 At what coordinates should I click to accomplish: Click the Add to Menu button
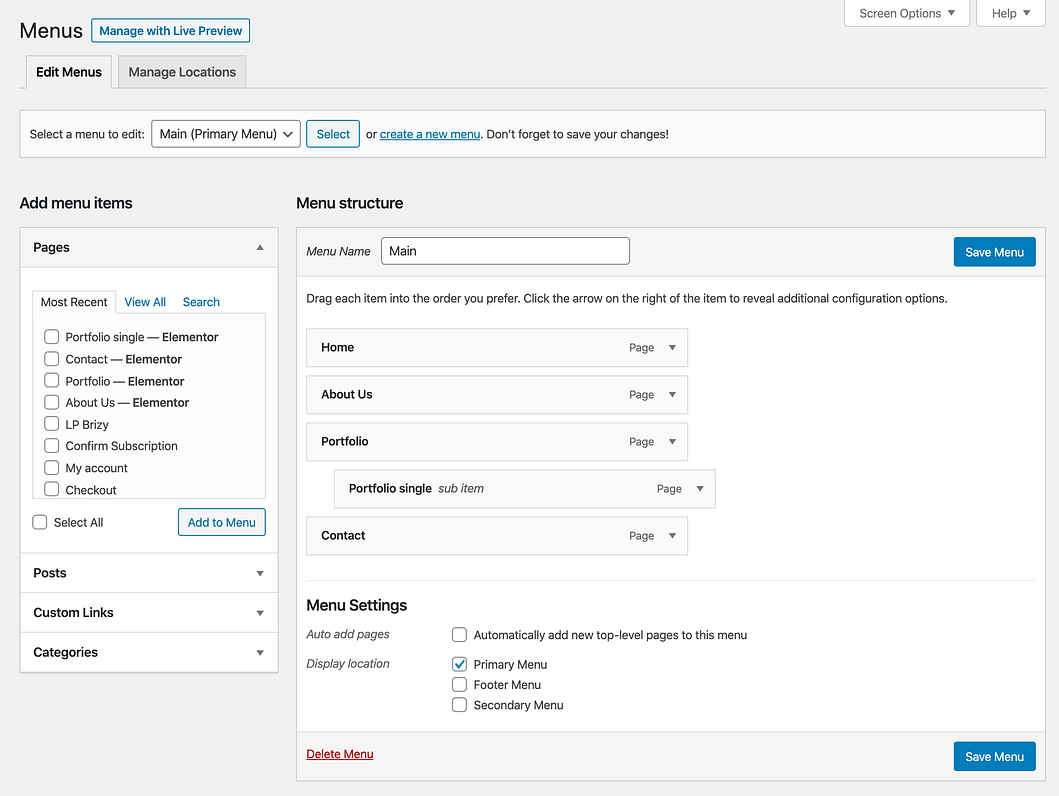click(x=221, y=521)
